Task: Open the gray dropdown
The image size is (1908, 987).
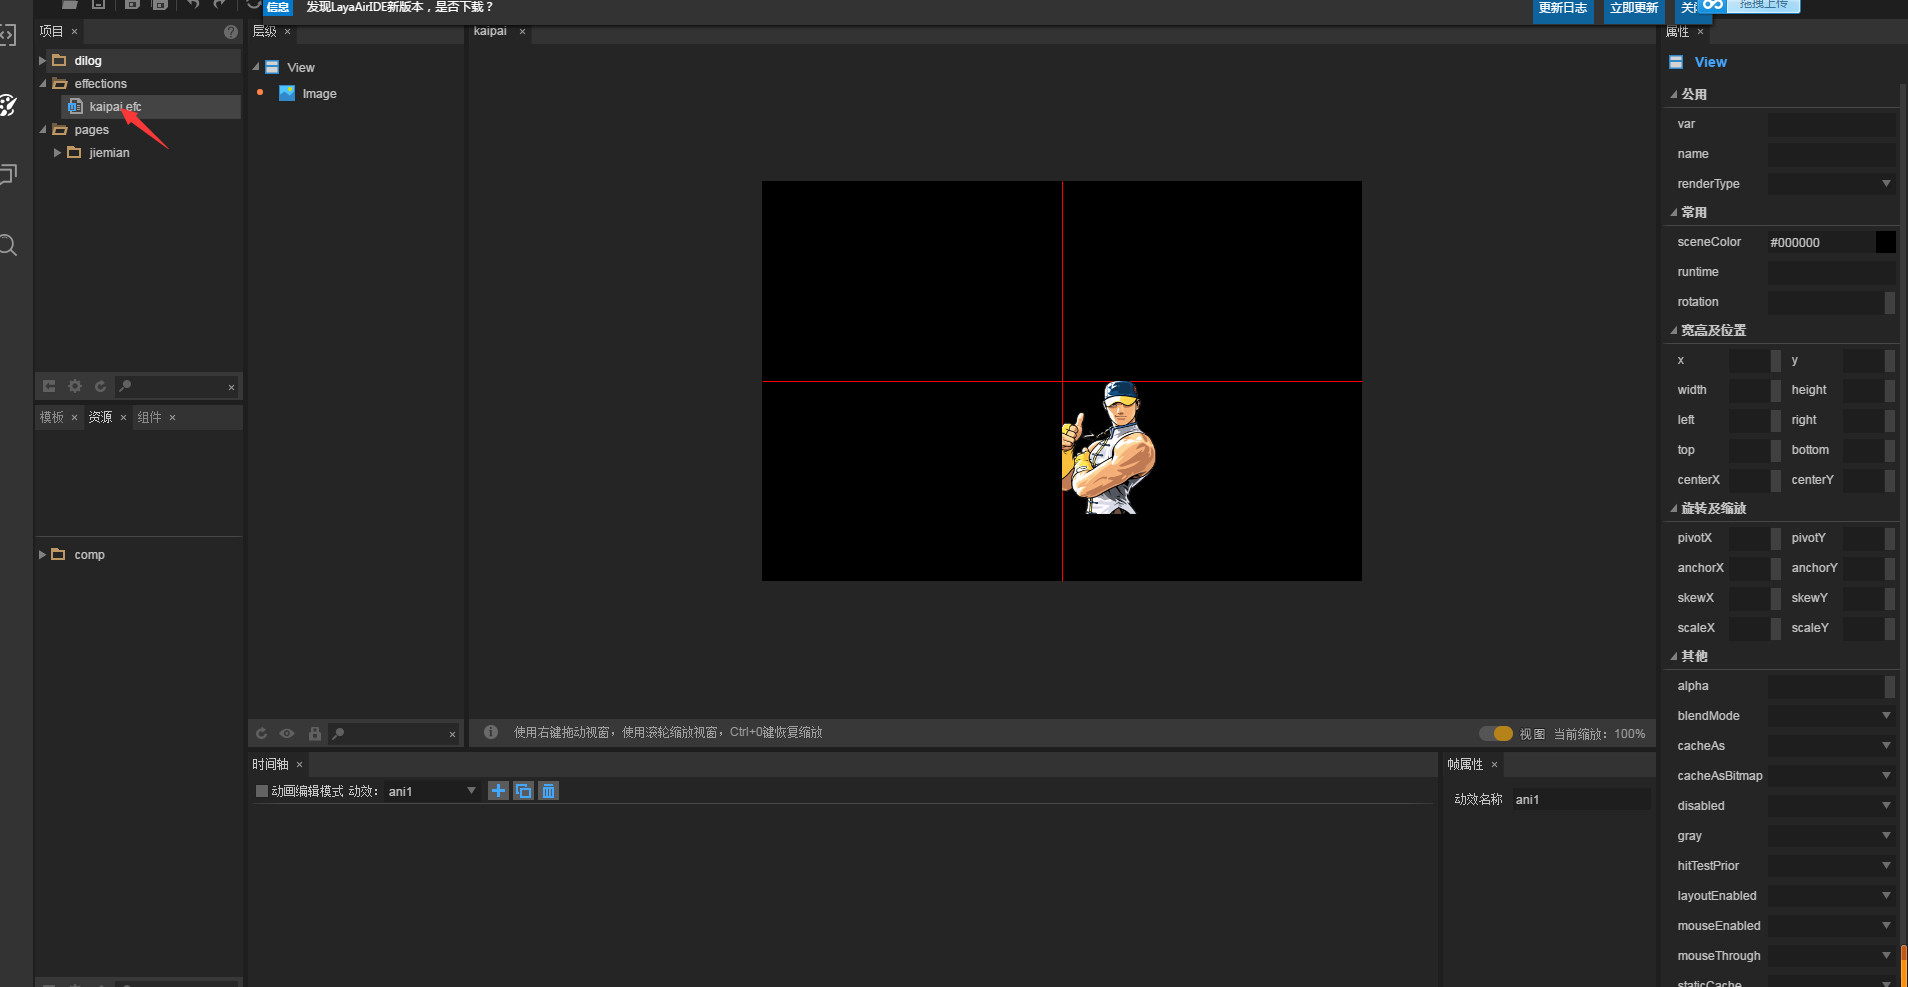Action: tap(1832, 836)
